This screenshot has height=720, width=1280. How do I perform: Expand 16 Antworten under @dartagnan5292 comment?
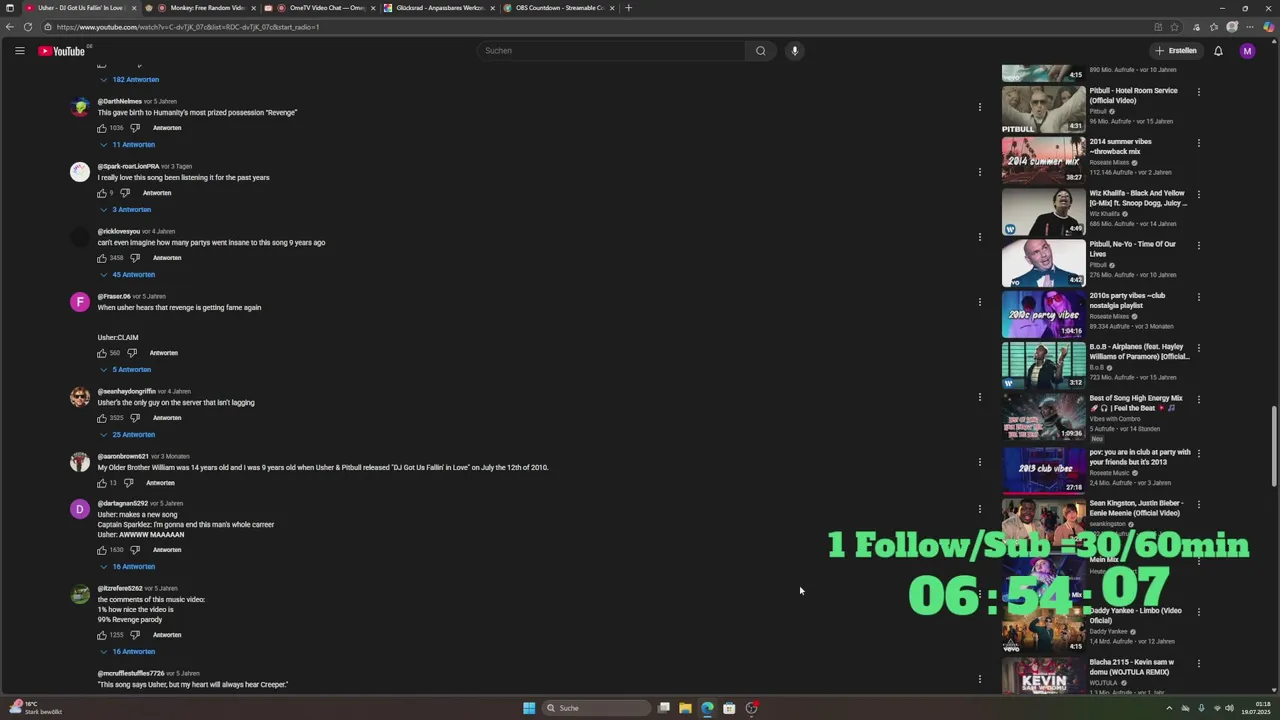pyautogui.click(x=127, y=567)
